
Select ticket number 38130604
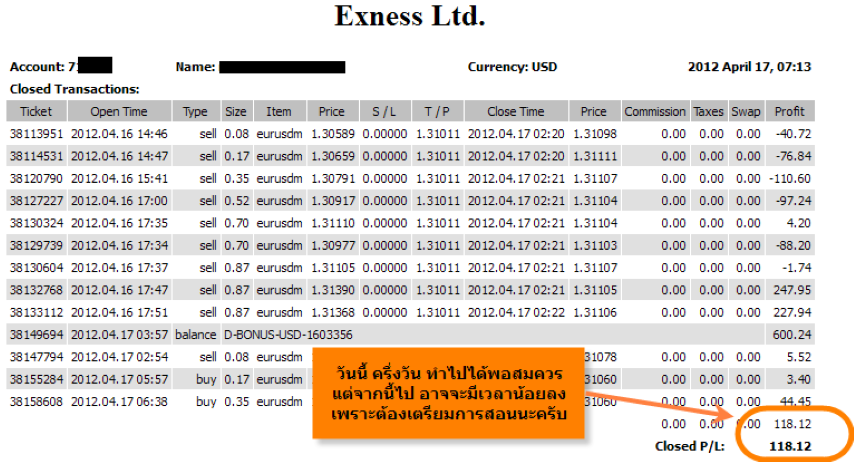pos(36,268)
